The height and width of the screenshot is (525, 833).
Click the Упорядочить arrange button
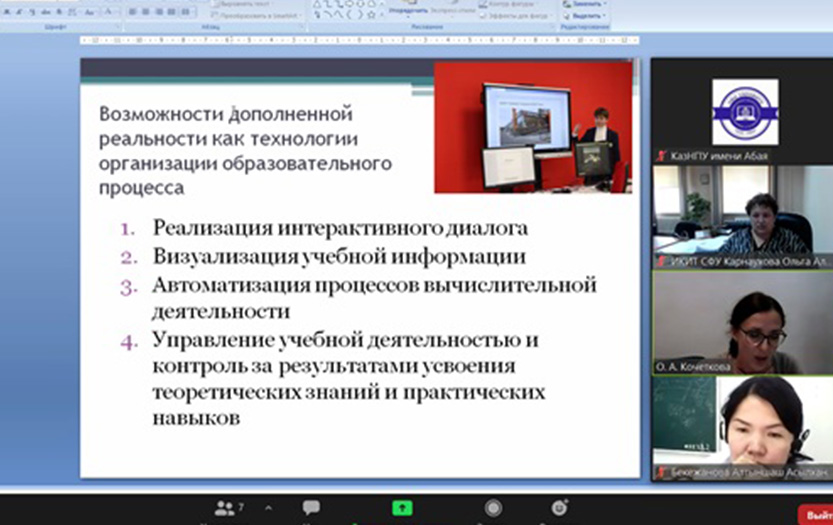click(x=407, y=8)
